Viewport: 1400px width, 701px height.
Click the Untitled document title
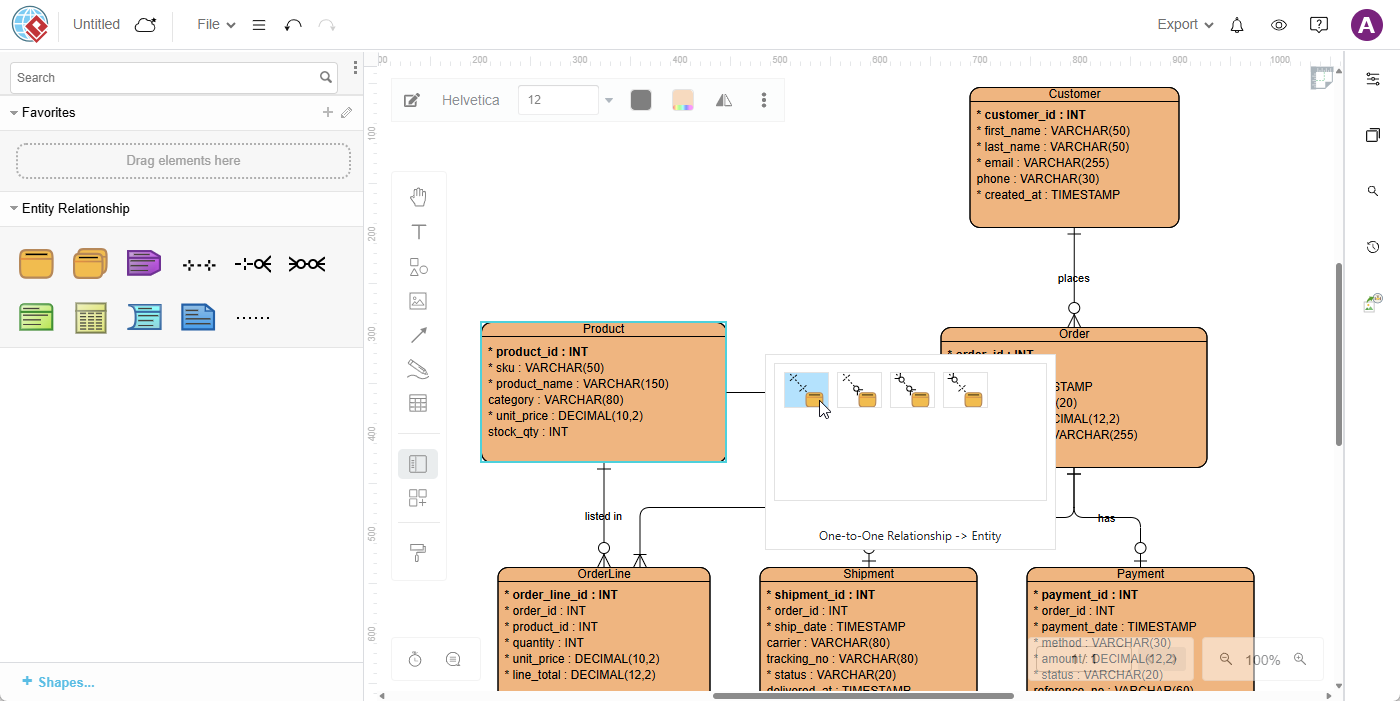(x=96, y=25)
